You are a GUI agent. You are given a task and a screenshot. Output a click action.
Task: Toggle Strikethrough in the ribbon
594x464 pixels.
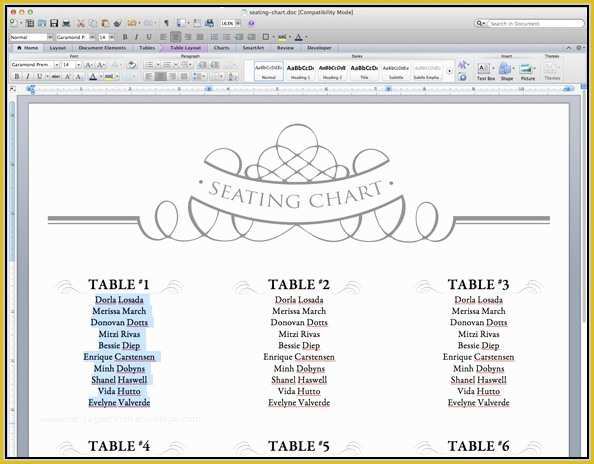(55, 77)
